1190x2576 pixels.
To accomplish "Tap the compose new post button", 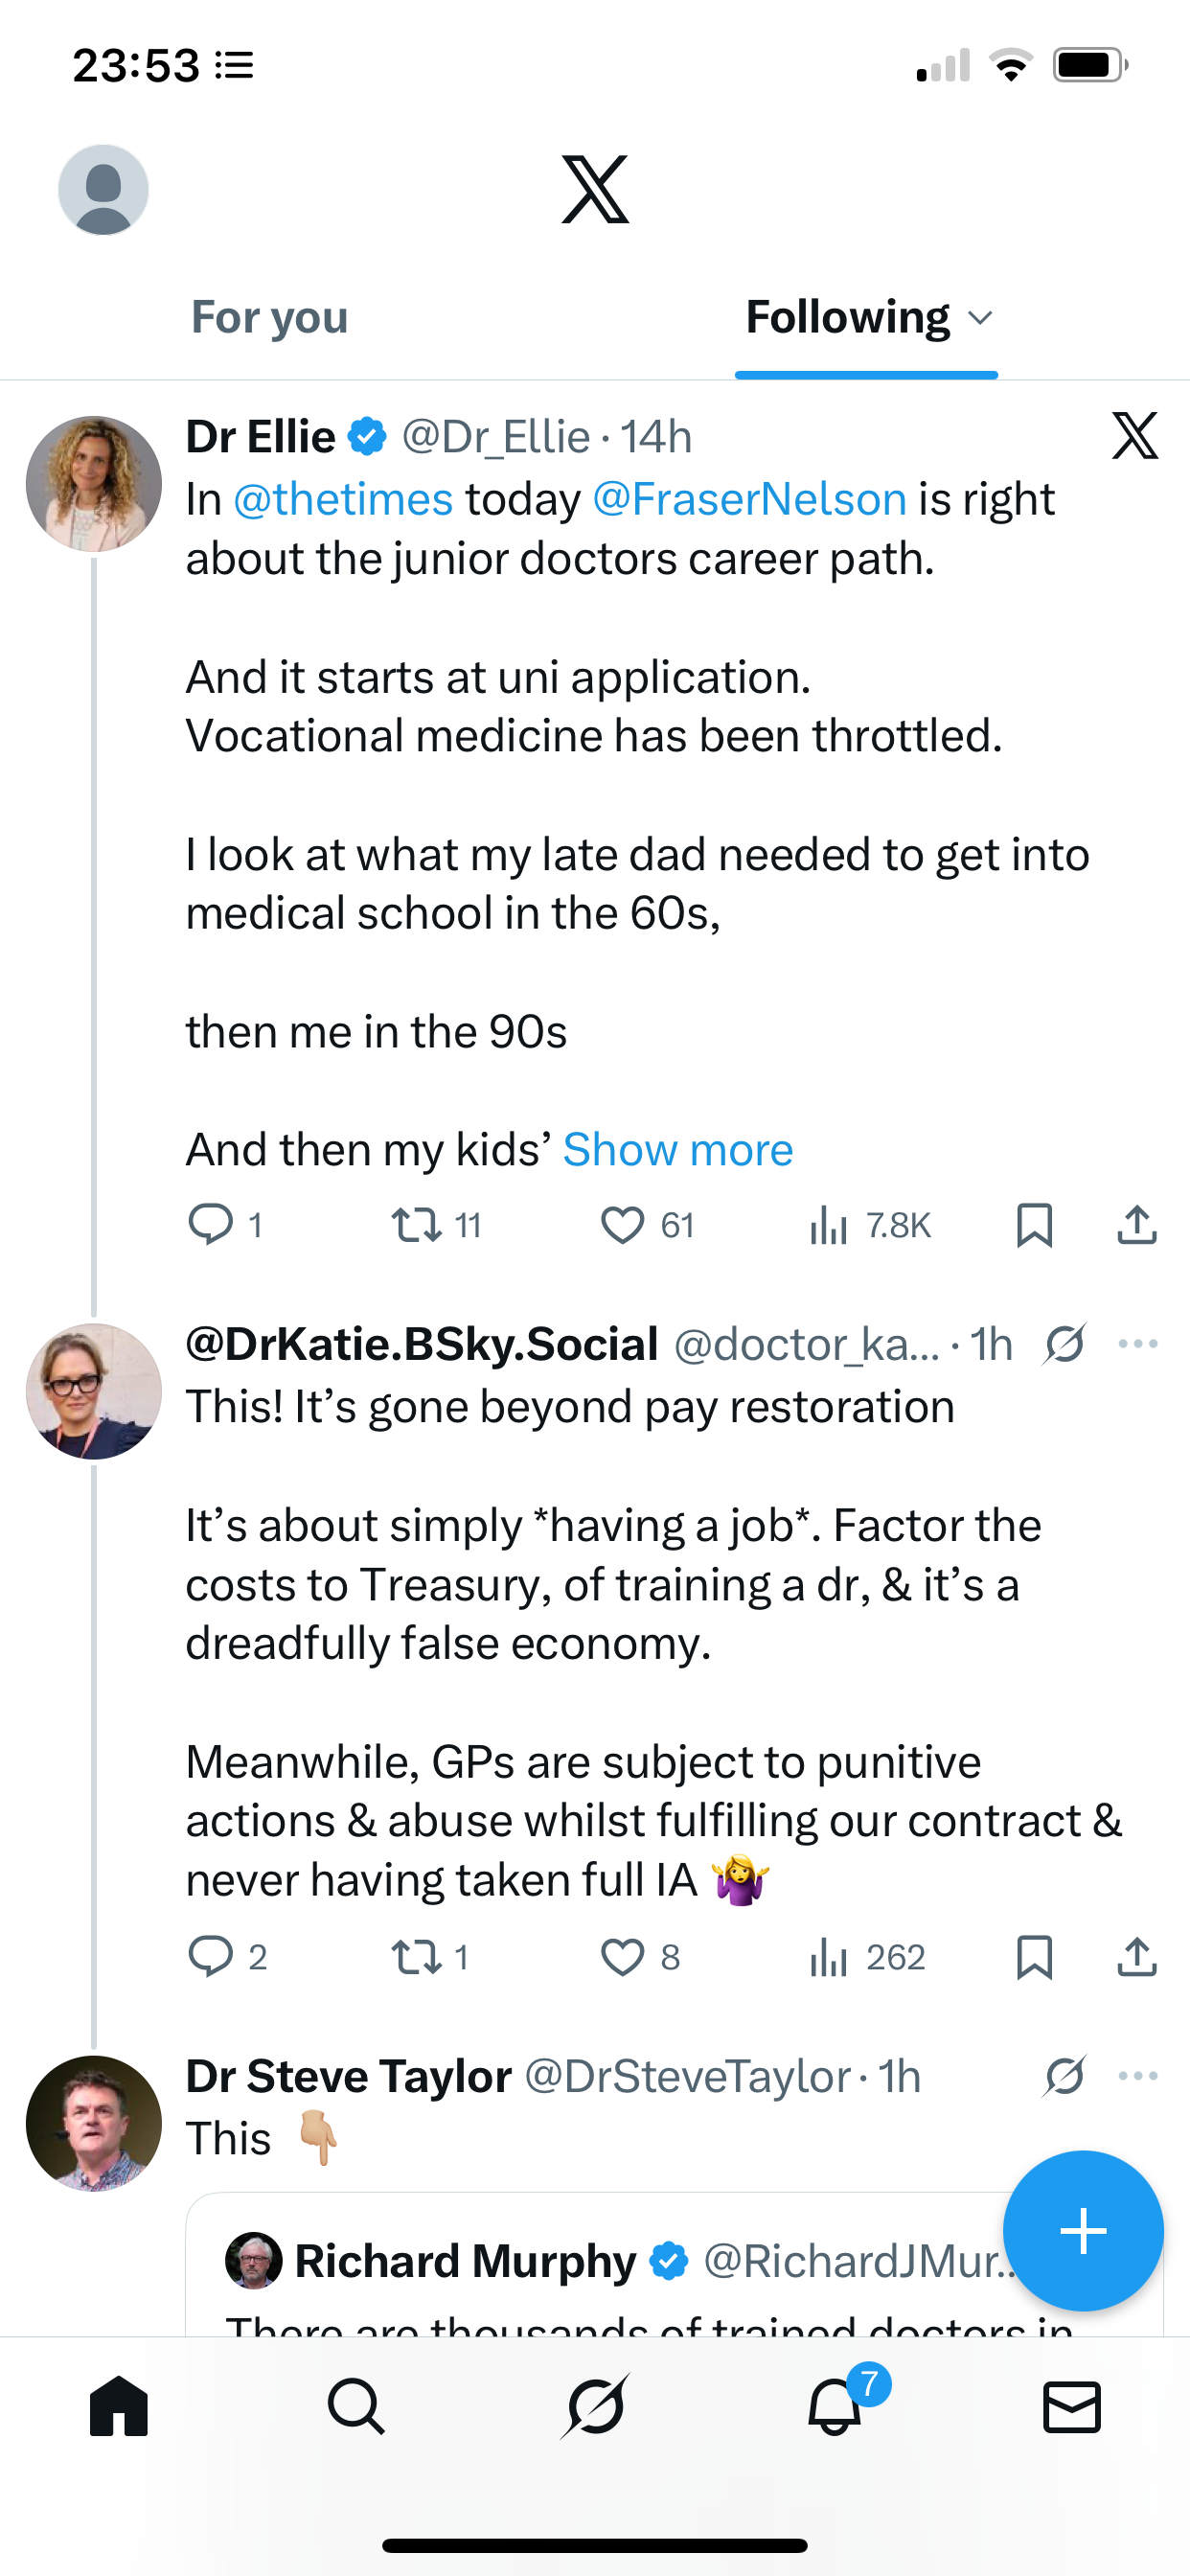I will click(x=1083, y=2230).
